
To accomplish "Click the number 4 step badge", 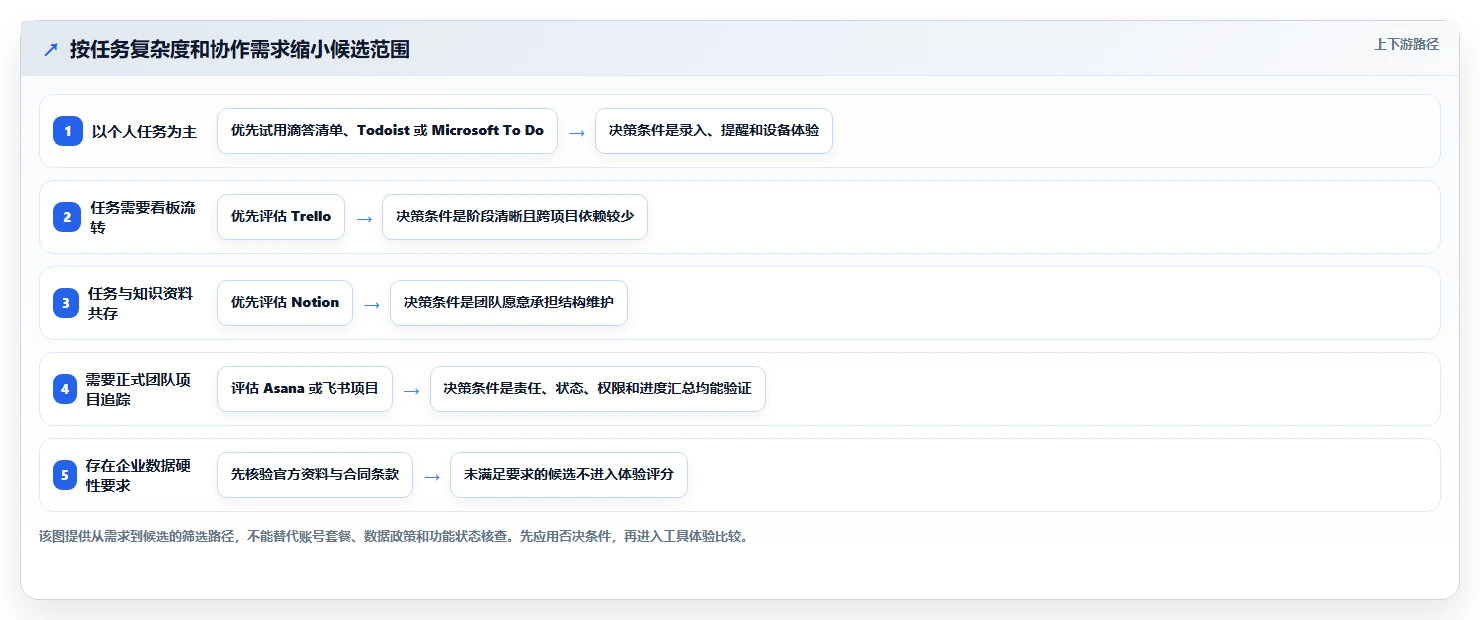I will point(65,389).
